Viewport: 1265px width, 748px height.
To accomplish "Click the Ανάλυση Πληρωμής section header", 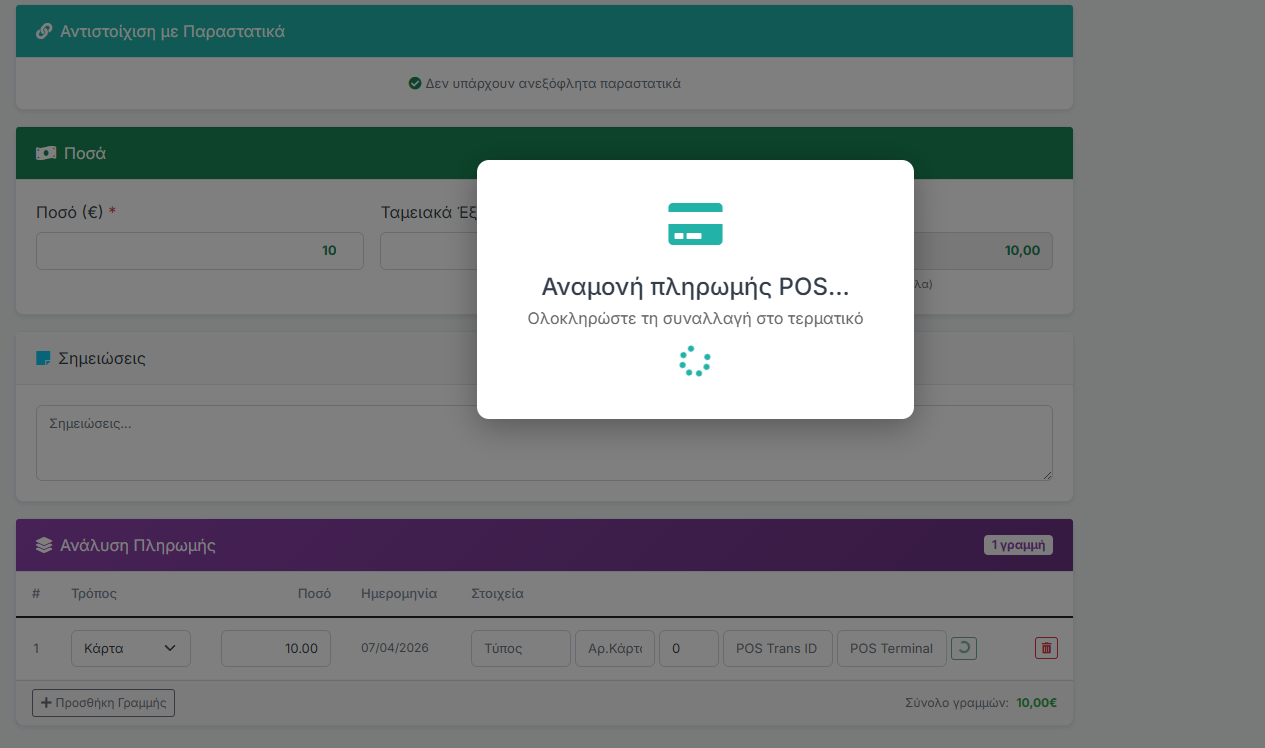I will pyautogui.click(x=544, y=545).
